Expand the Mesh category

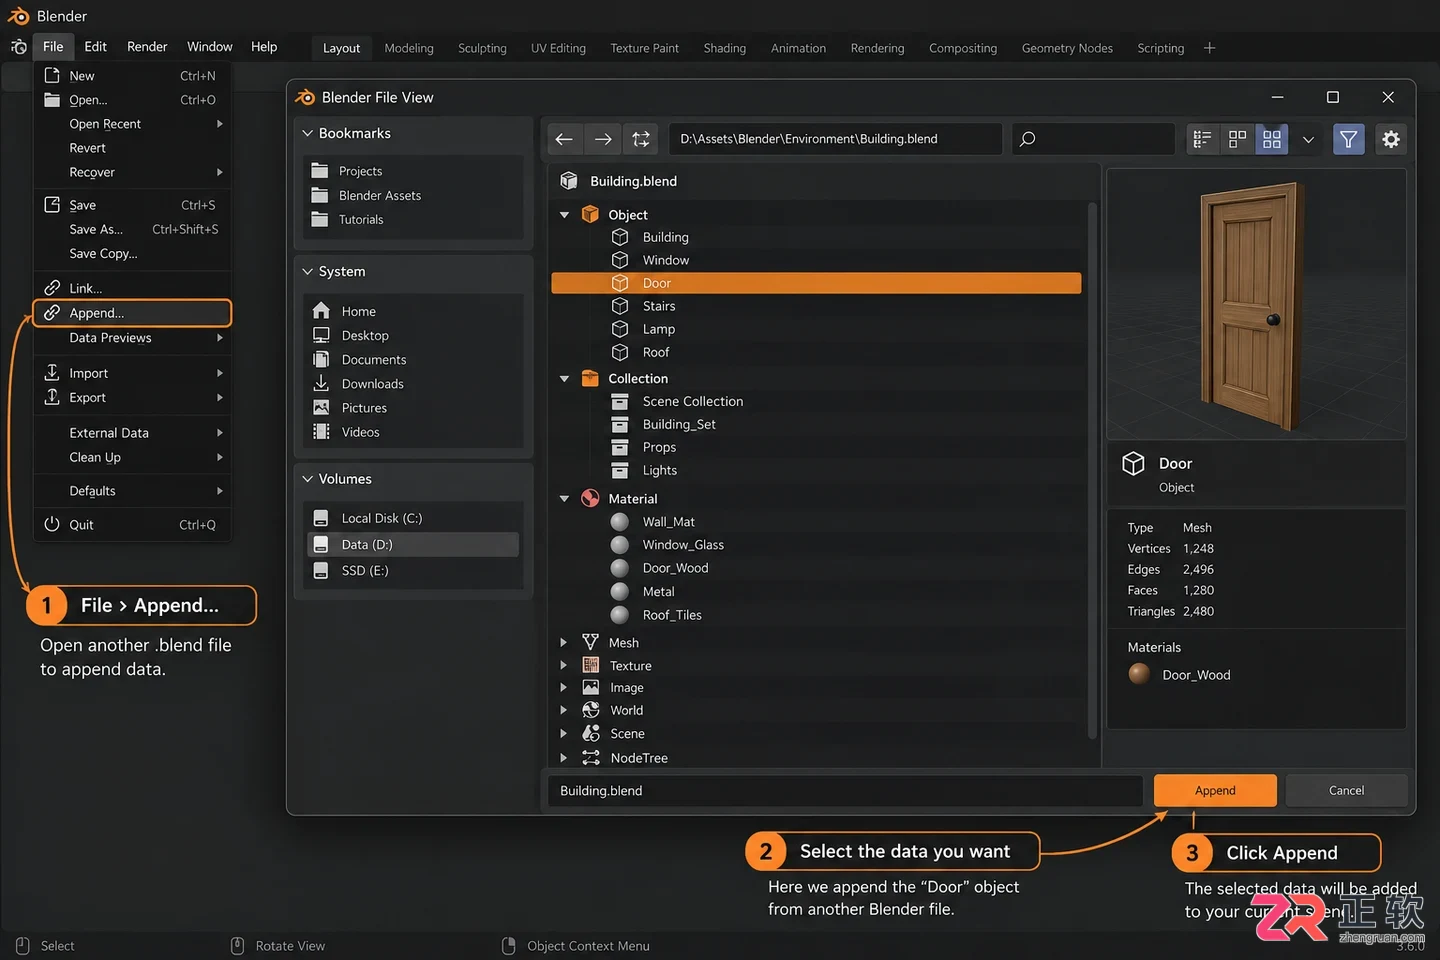pos(564,643)
